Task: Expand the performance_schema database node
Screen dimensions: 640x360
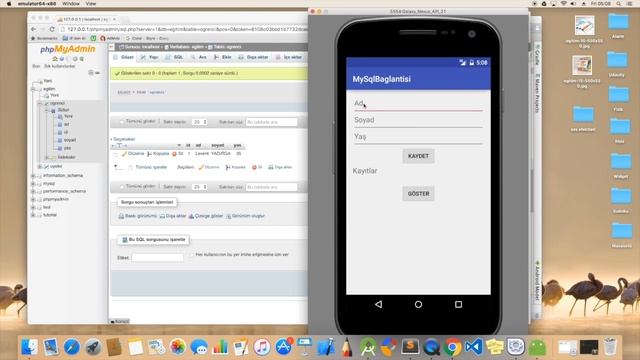Action: pos(34,191)
